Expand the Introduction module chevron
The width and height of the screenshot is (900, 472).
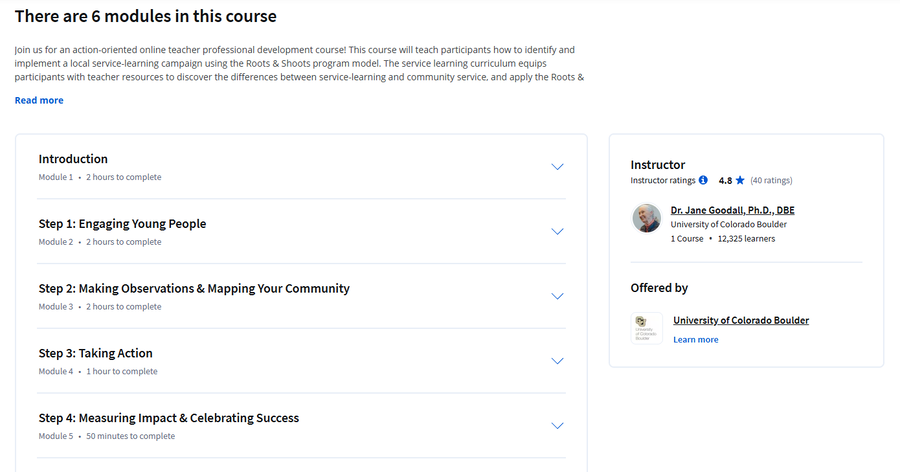pos(557,167)
